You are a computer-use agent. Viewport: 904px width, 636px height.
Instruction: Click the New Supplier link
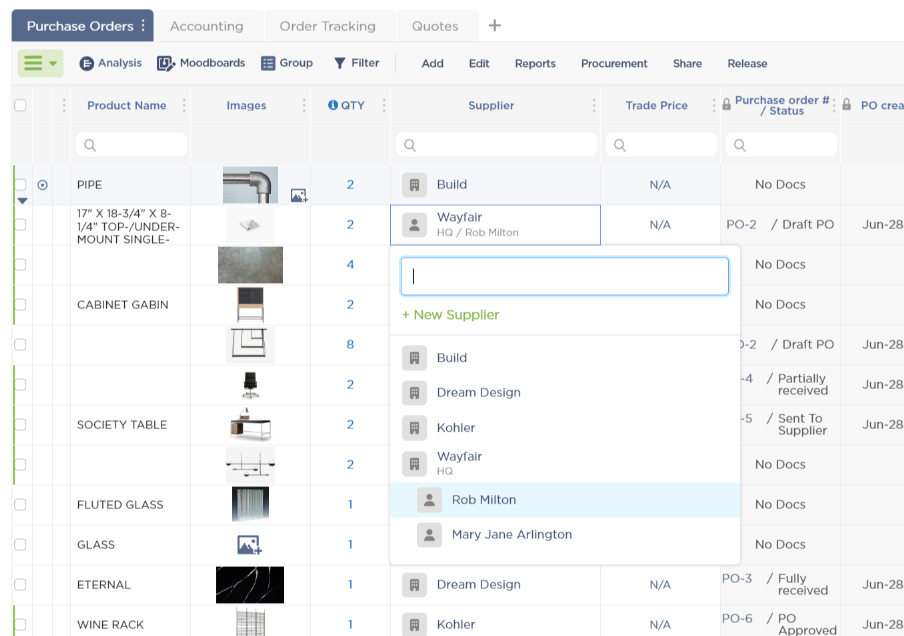[448, 314]
